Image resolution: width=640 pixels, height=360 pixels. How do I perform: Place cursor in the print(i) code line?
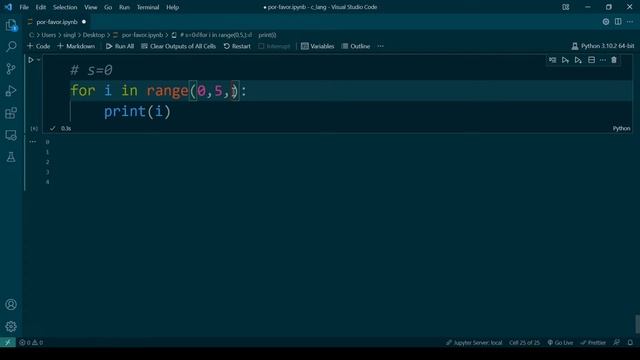click(137, 111)
